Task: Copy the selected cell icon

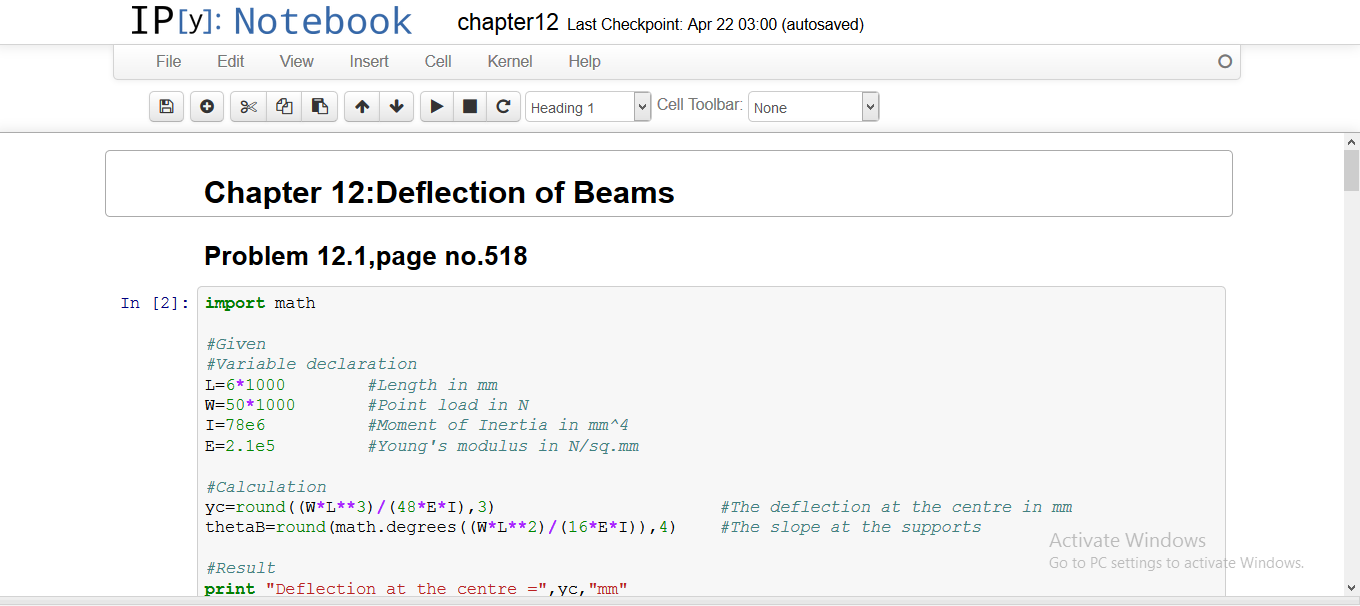Action: [x=284, y=107]
